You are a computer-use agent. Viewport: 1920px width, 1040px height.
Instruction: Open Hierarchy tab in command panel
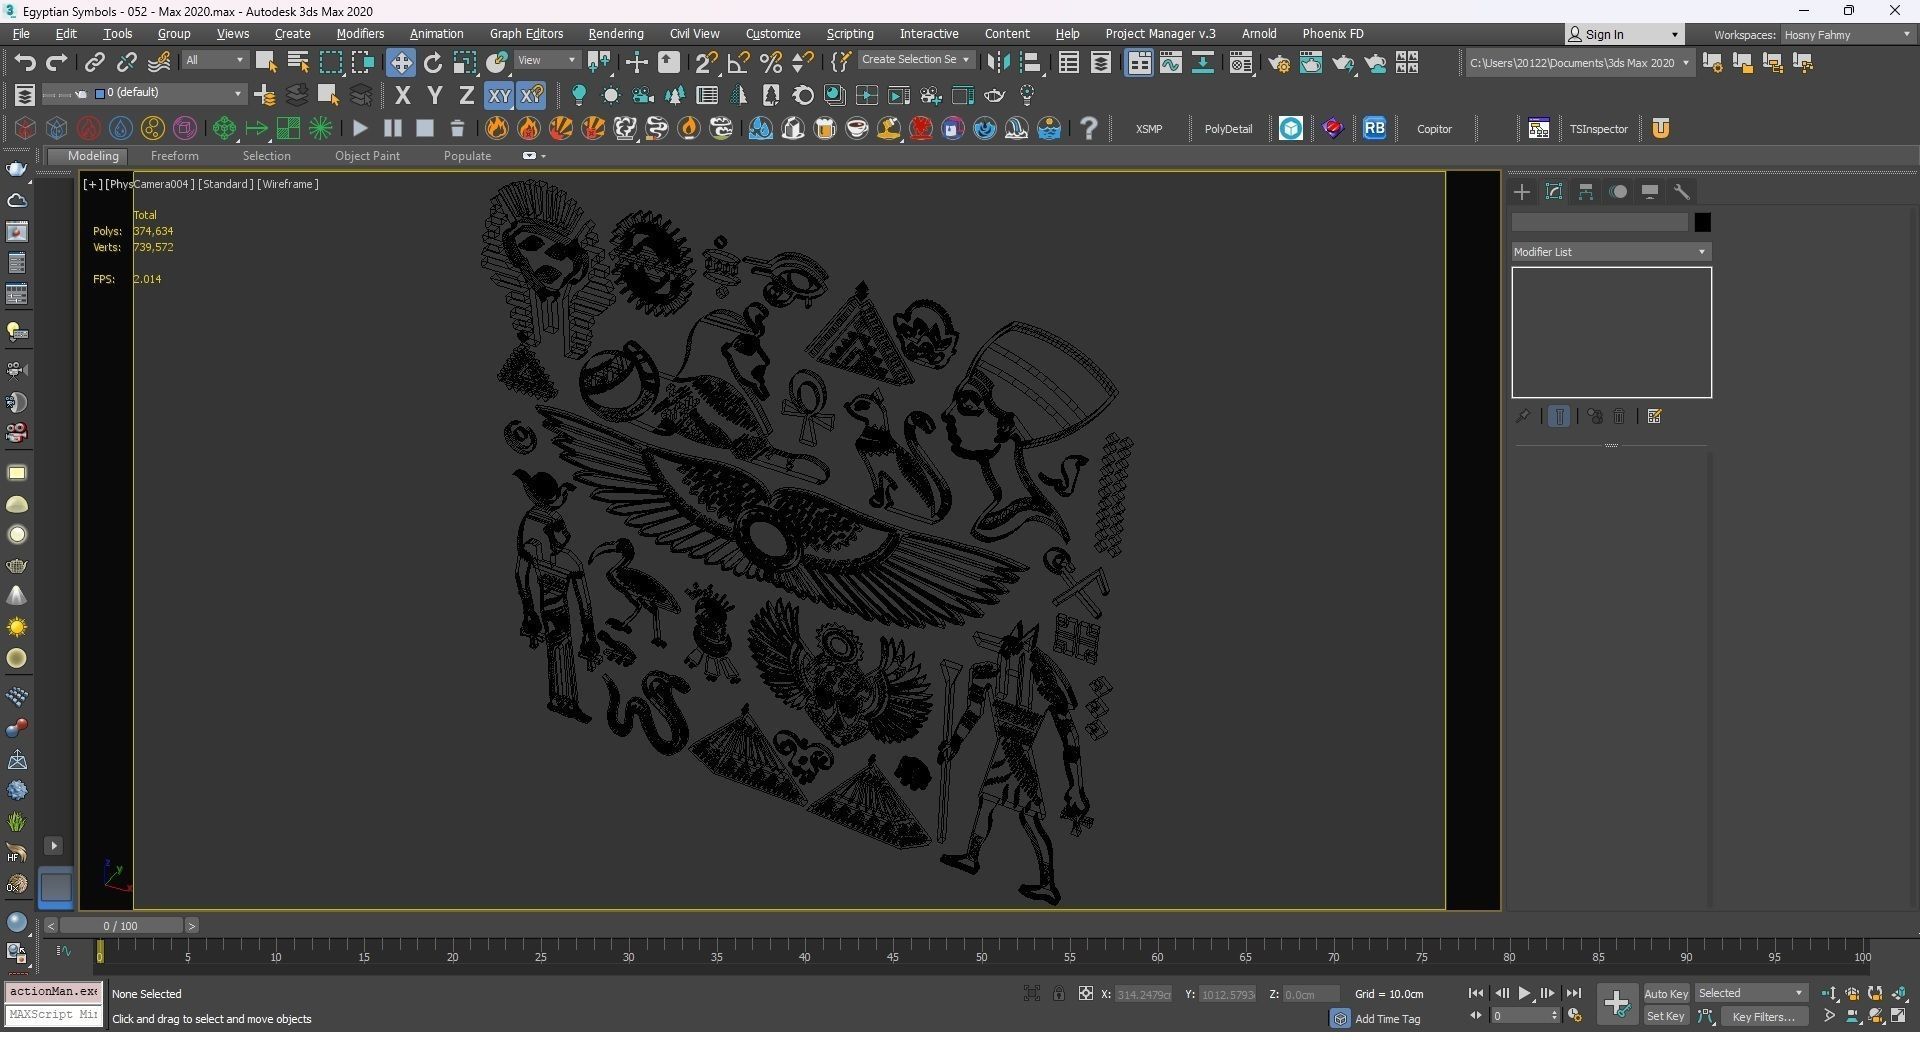[x=1586, y=192]
